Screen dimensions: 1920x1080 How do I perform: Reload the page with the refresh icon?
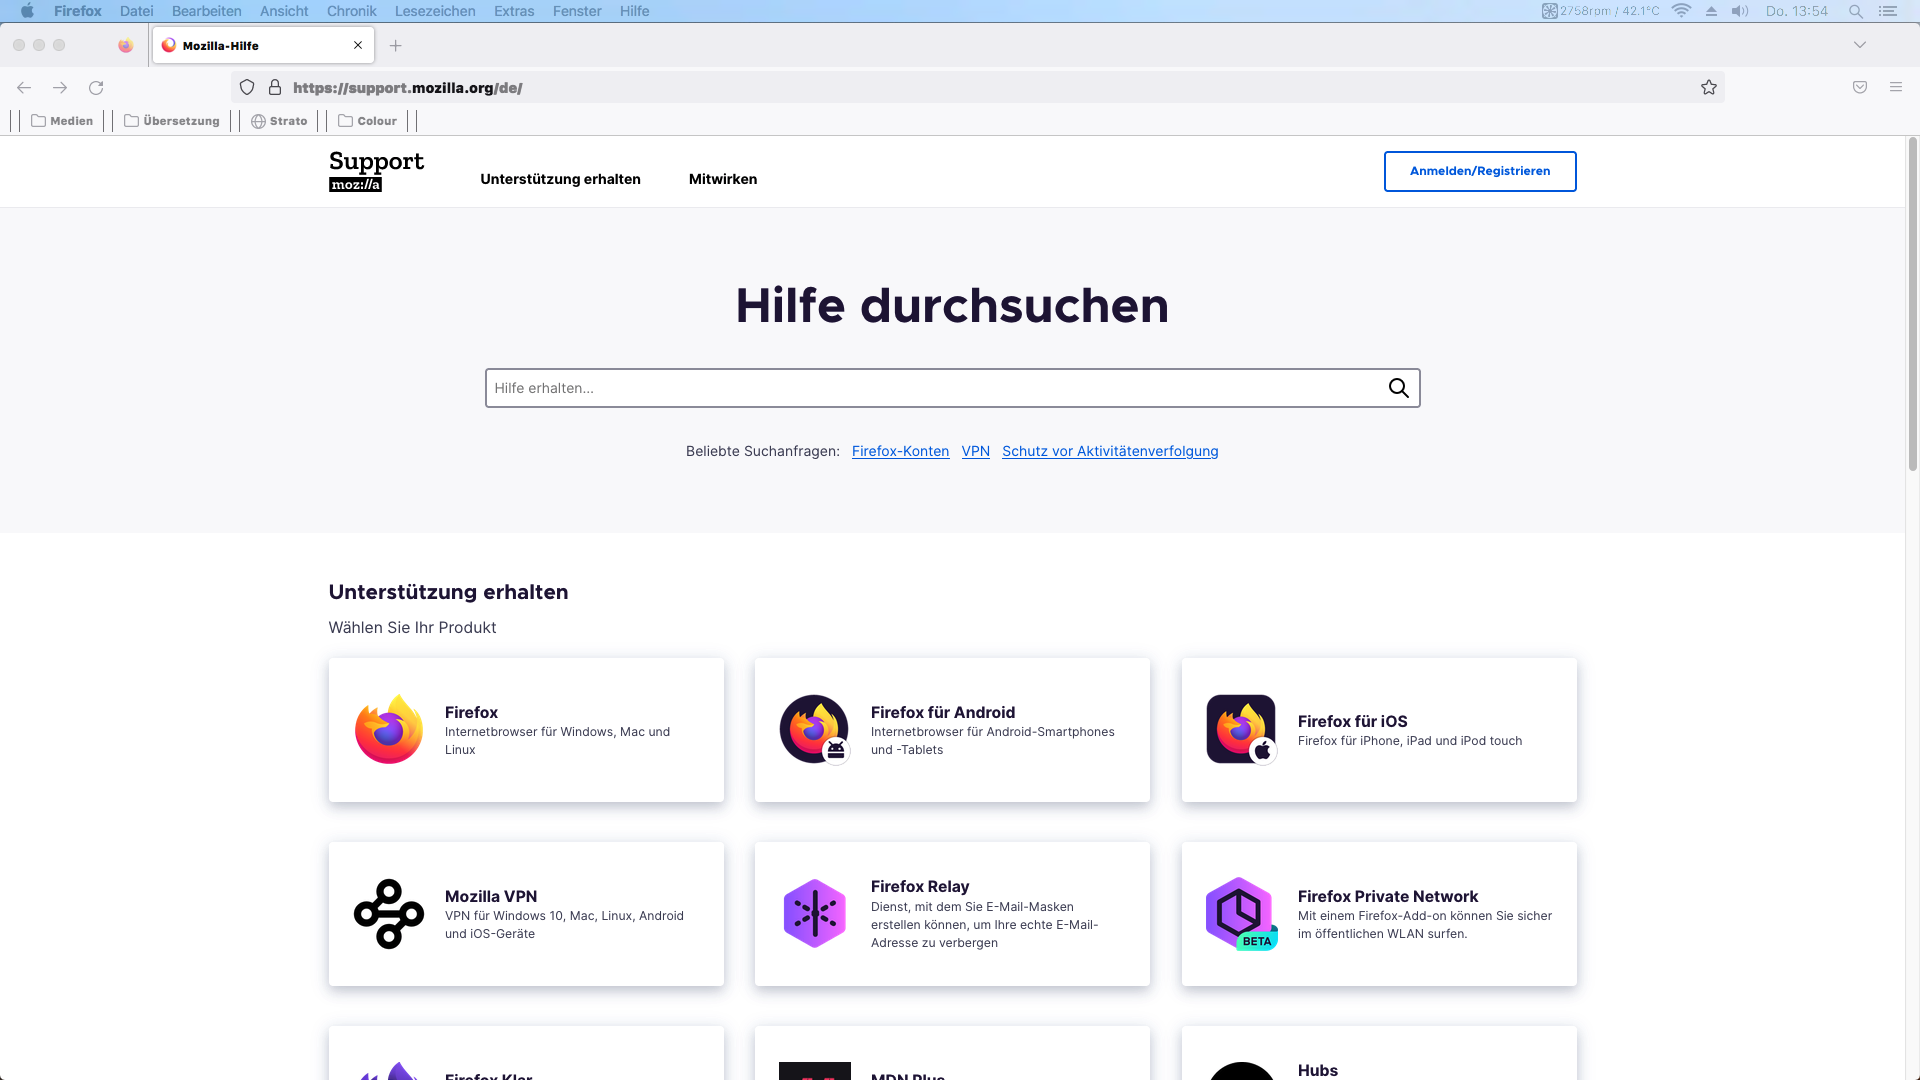point(96,88)
